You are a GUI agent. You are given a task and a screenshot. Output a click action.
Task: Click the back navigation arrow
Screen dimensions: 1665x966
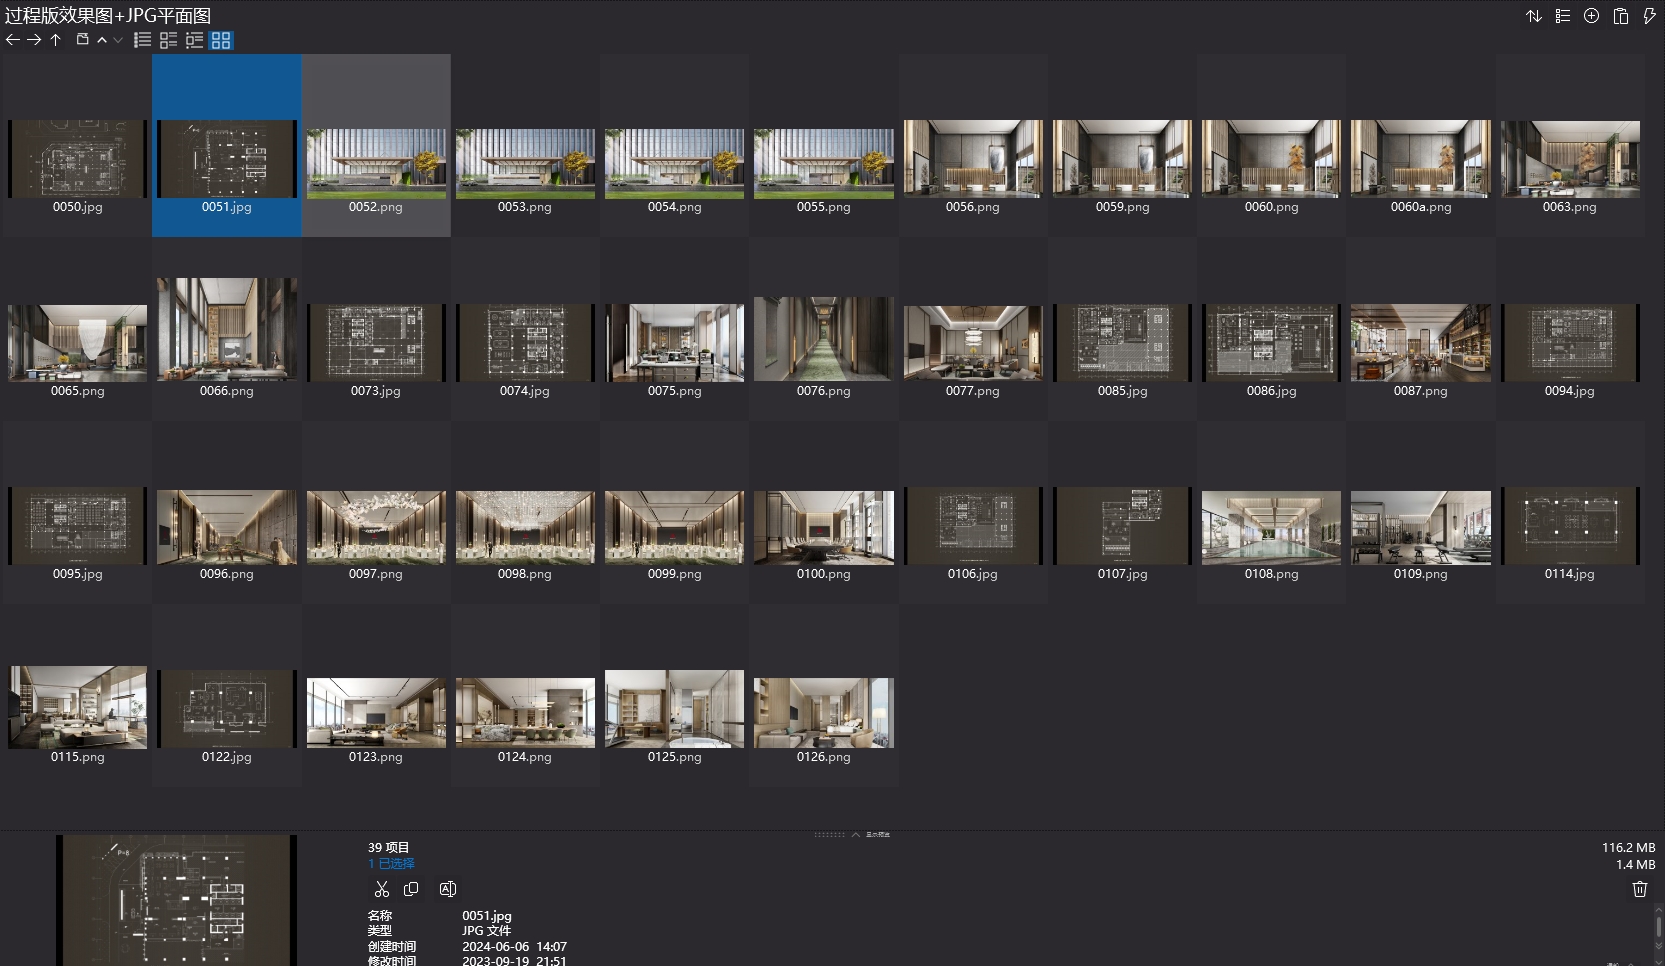pos(12,40)
